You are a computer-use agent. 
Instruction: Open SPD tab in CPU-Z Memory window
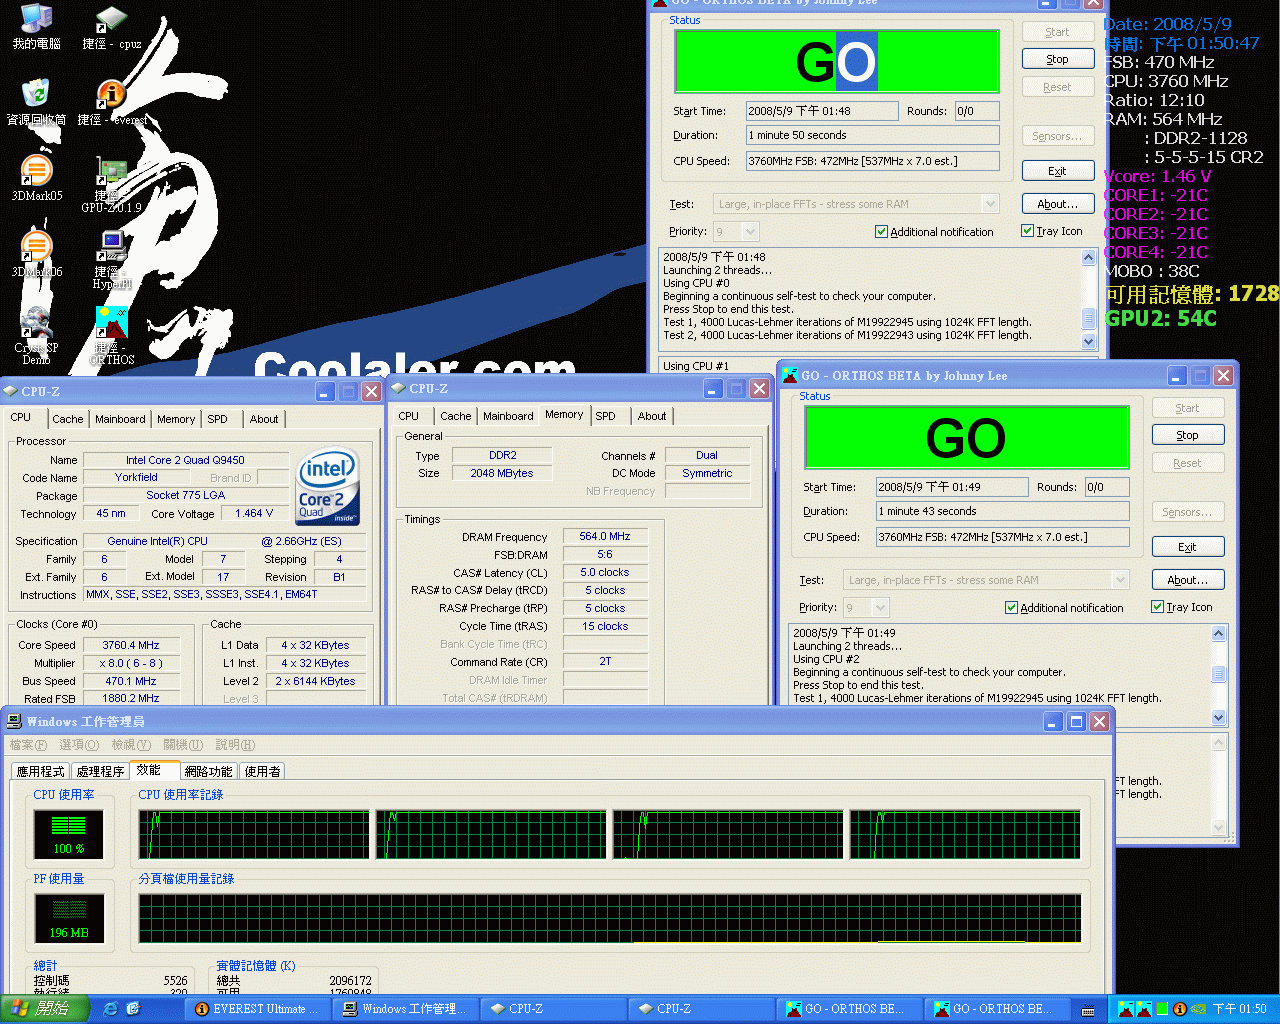[605, 416]
